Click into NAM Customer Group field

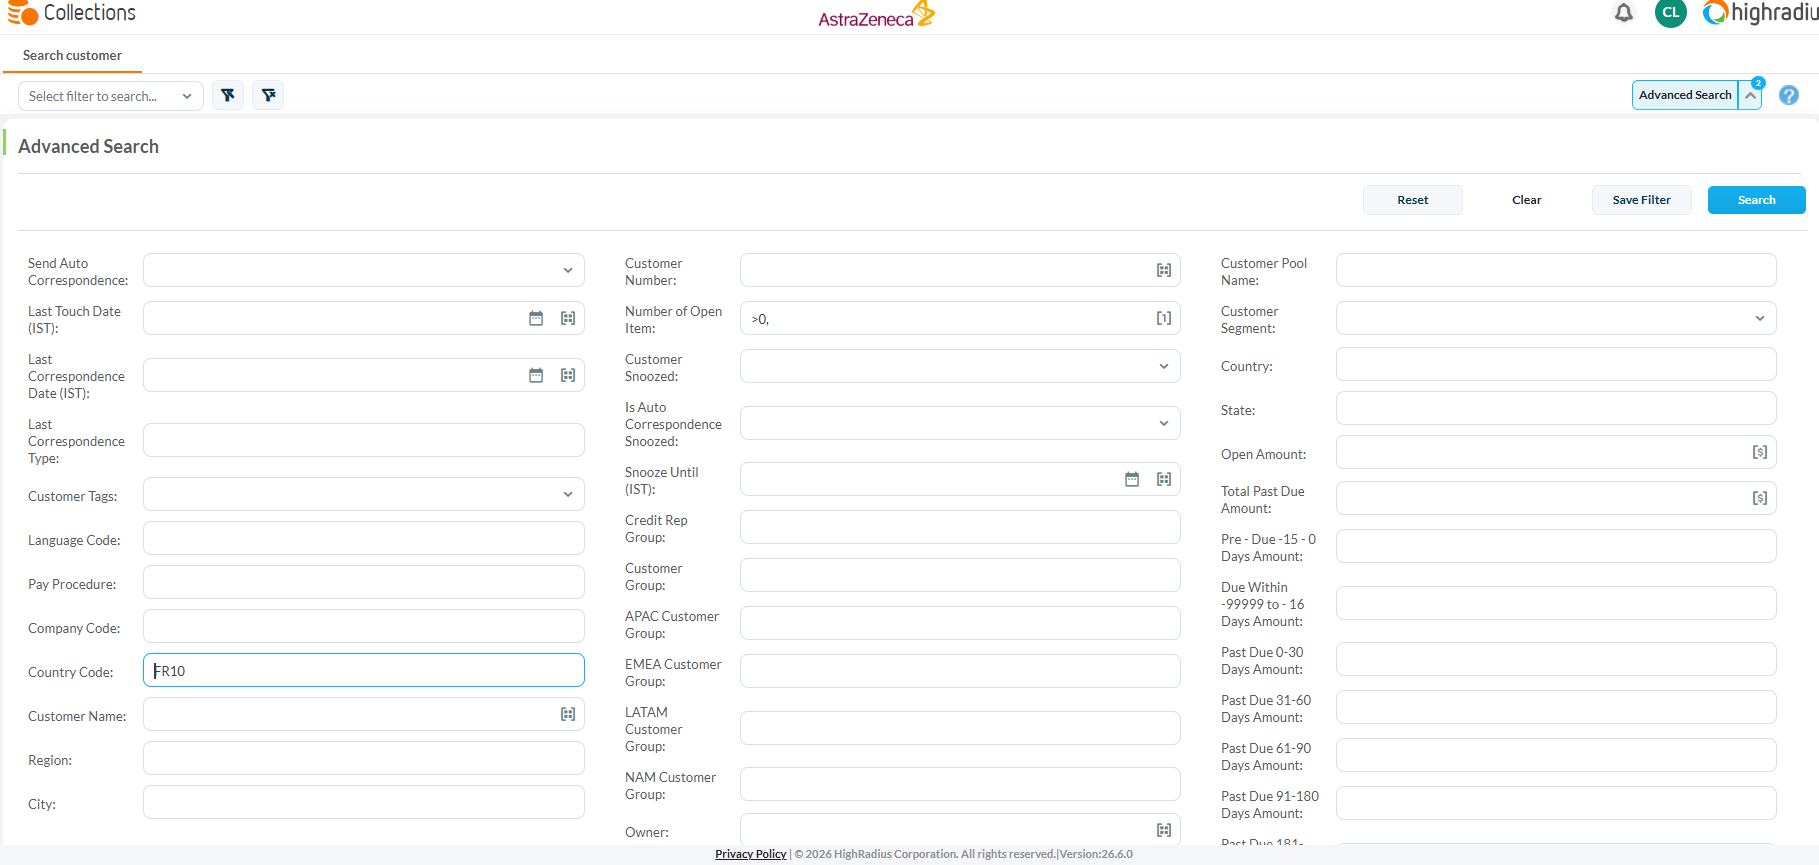[960, 784]
